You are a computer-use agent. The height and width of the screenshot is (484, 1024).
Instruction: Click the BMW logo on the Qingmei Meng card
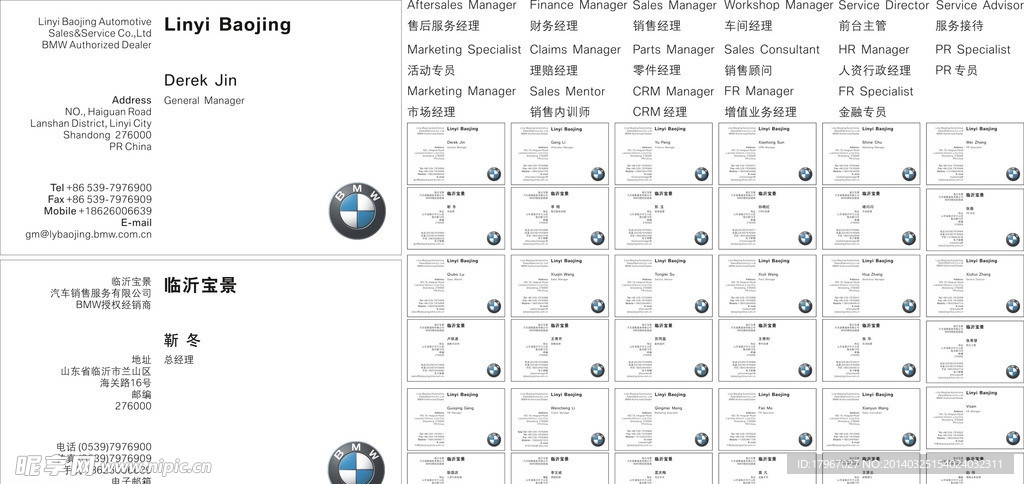tap(701, 440)
